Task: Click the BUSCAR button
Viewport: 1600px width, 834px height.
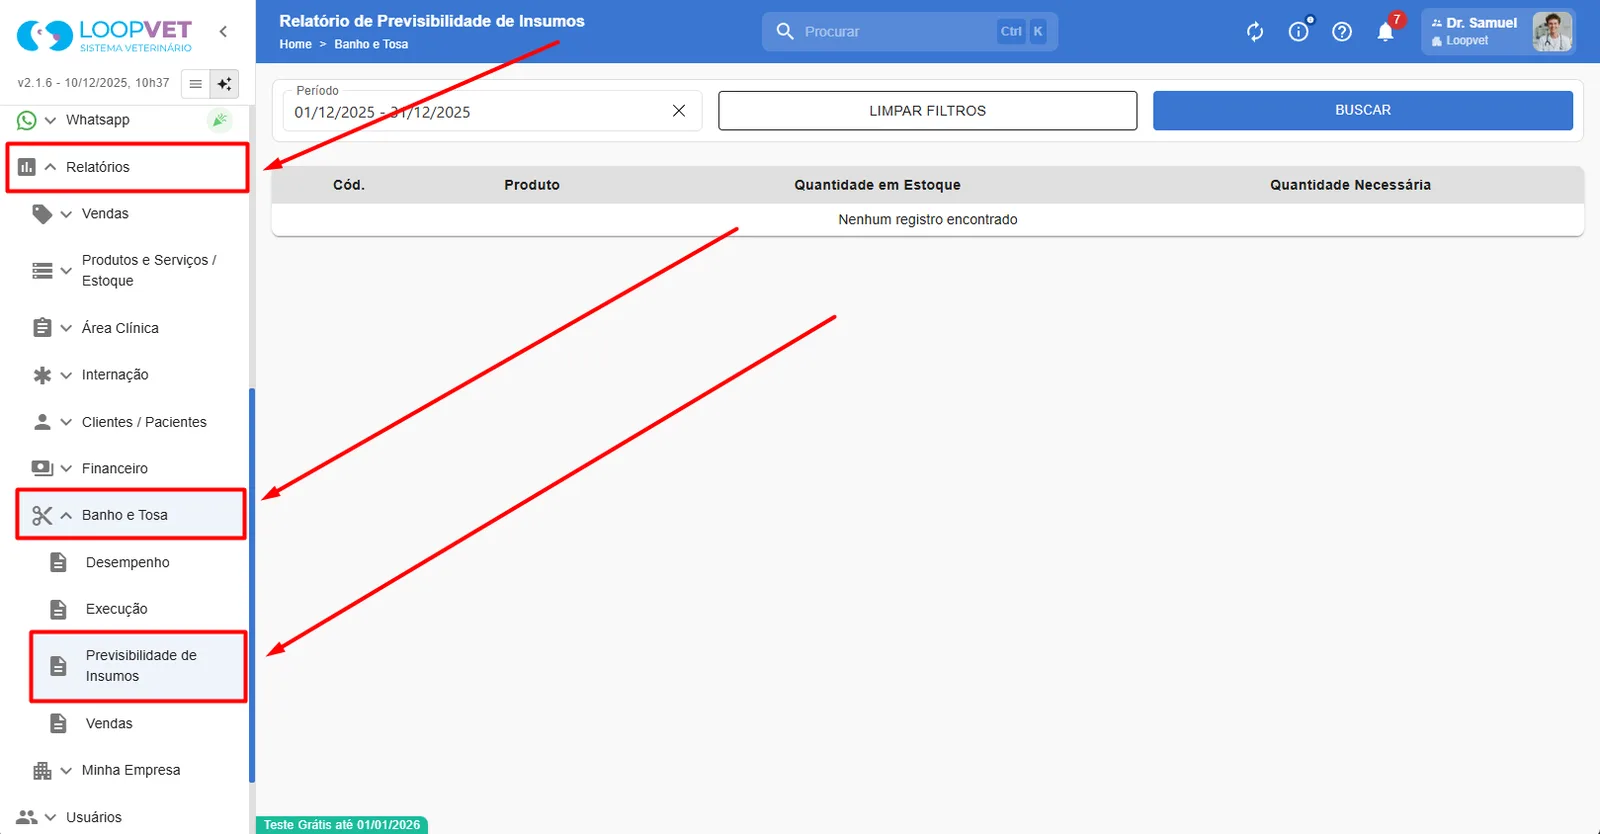Action: pyautogui.click(x=1363, y=110)
